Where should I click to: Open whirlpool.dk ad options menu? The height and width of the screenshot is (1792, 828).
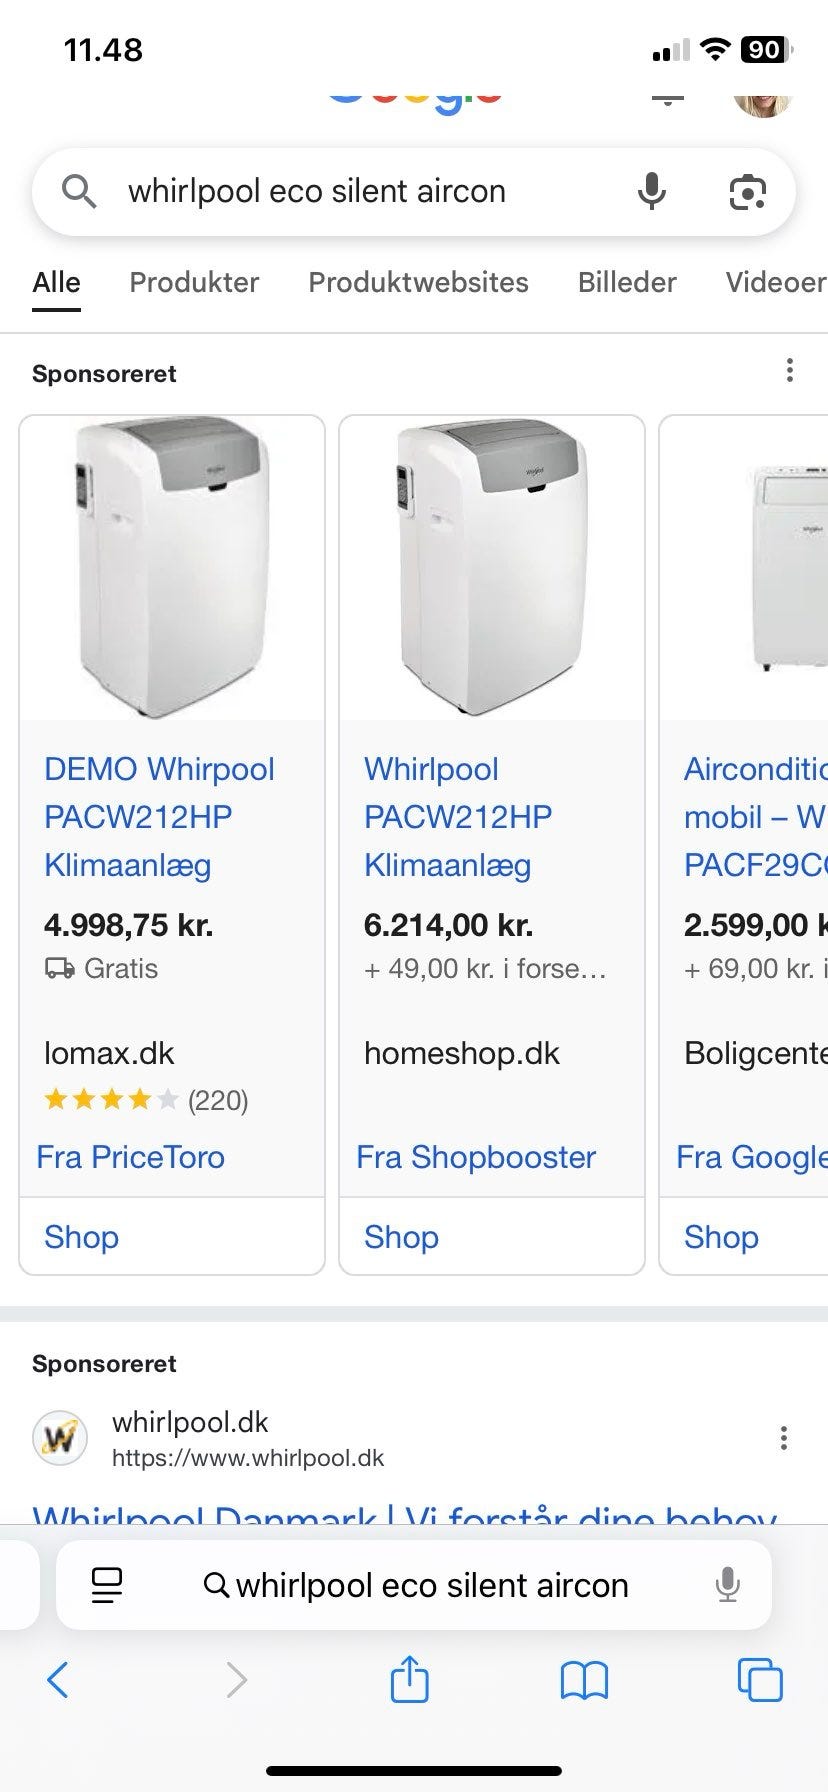(x=784, y=1439)
